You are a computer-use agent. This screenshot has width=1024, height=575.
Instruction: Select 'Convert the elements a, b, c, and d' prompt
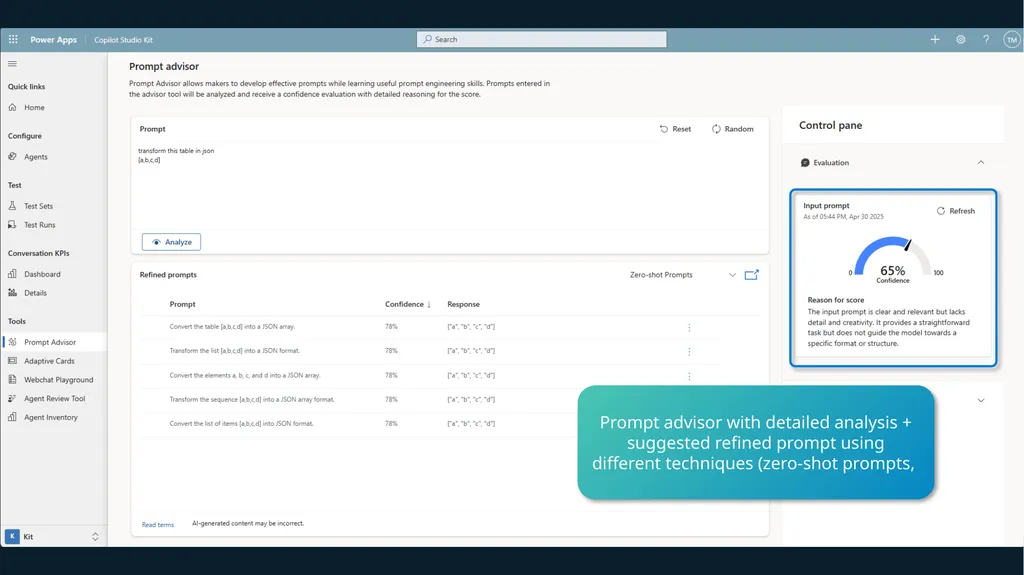coord(245,376)
